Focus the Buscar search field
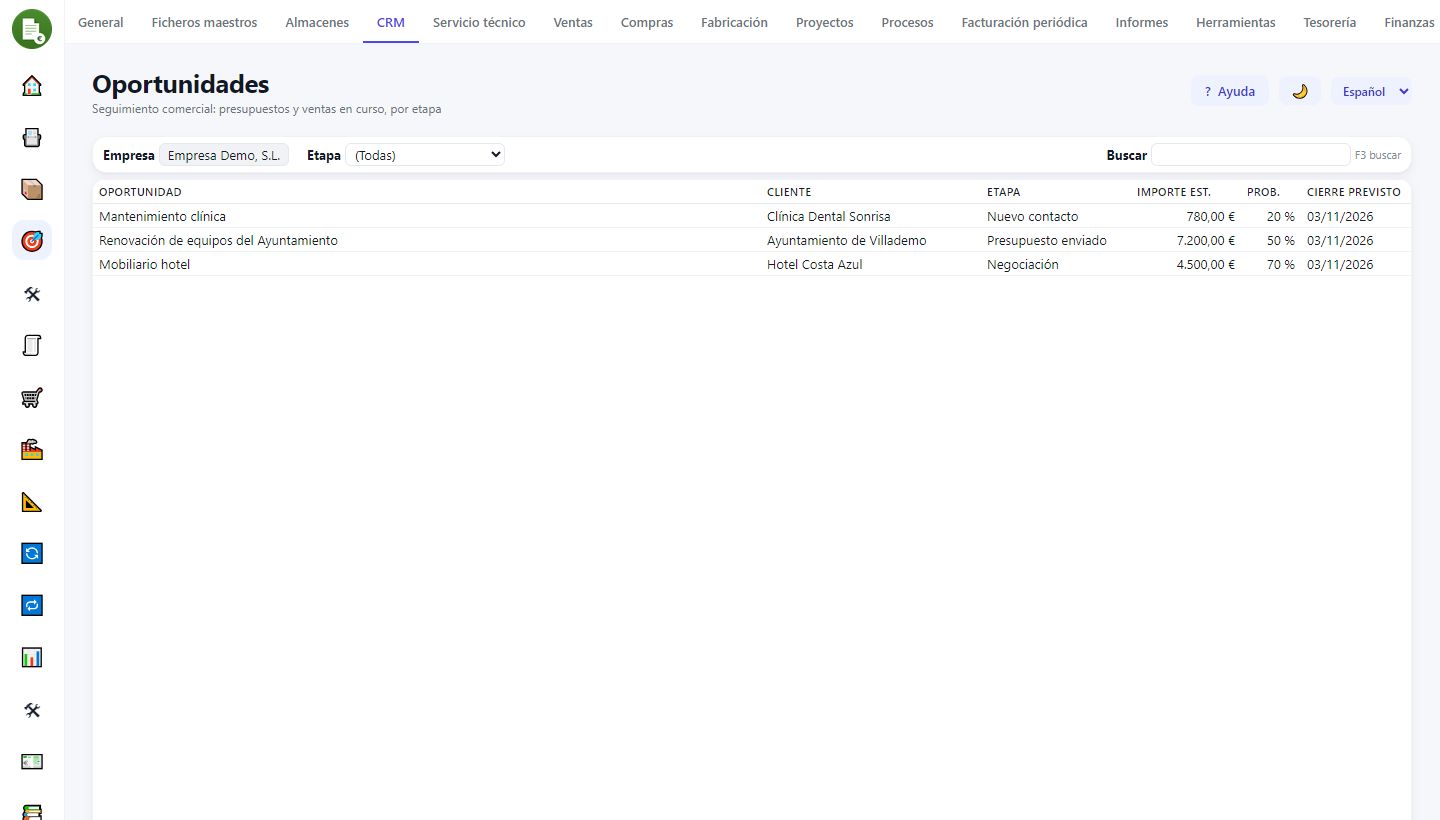Image resolution: width=1440 pixels, height=820 pixels. point(1251,155)
